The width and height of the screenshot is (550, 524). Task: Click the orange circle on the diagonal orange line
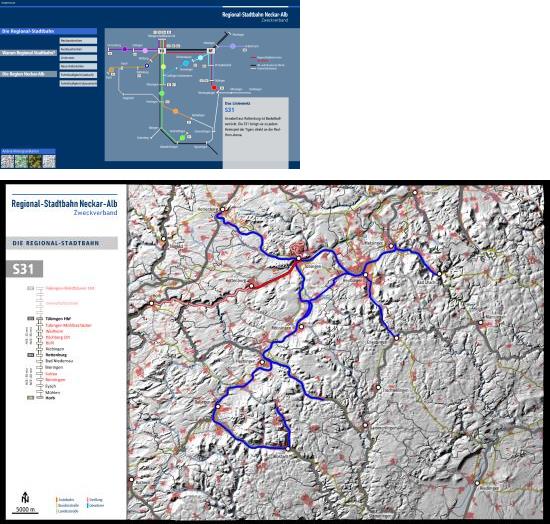point(175,111)
